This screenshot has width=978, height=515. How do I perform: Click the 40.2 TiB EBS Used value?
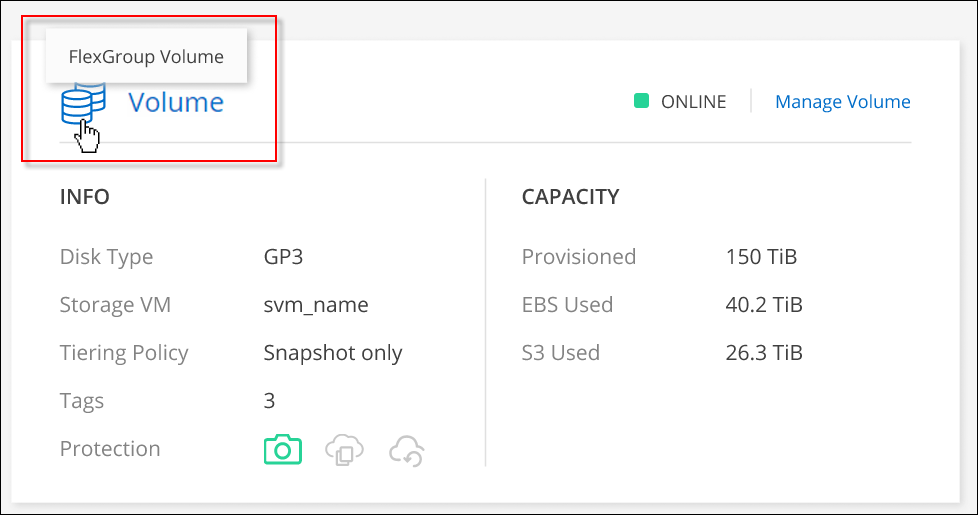pyautogui.click(x=764, y=305)
